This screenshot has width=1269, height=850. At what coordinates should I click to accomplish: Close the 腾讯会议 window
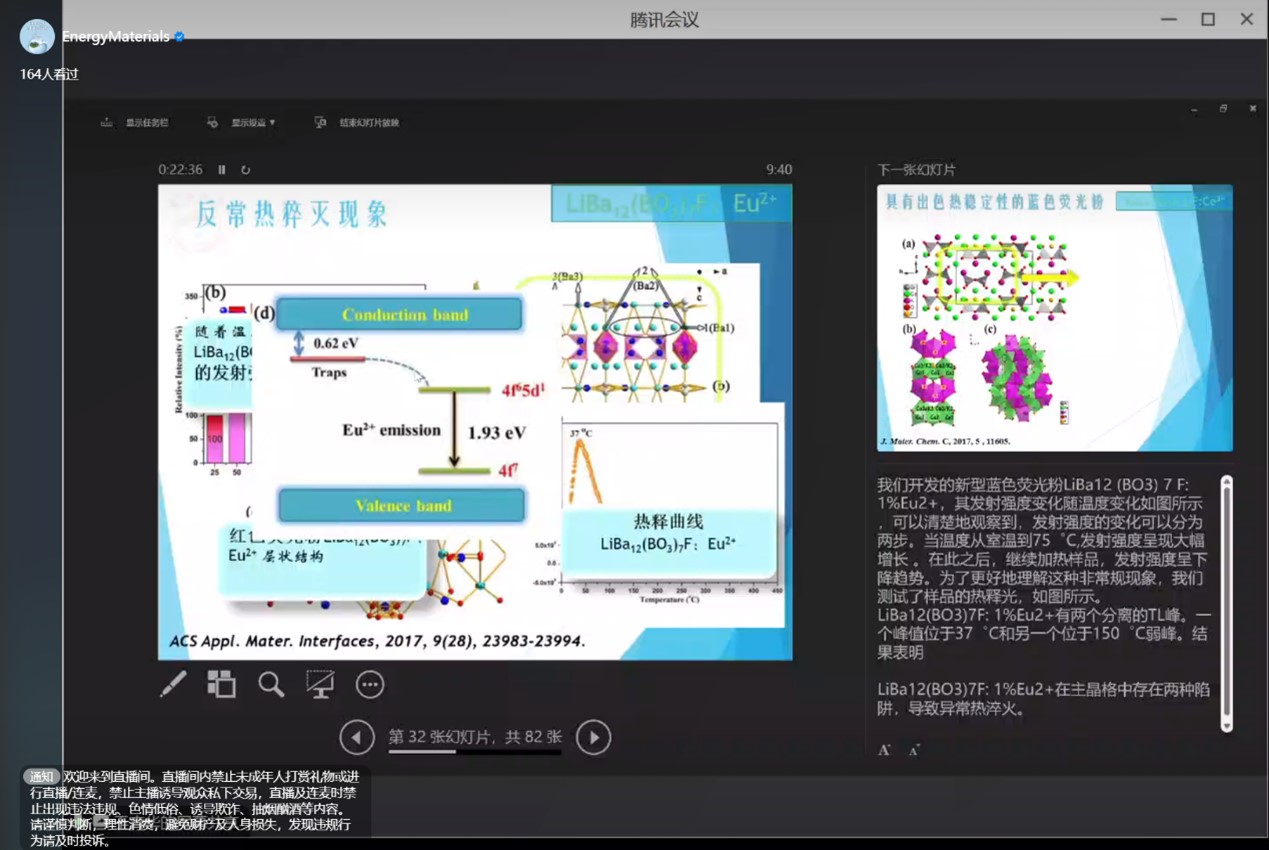[1247, 19]
